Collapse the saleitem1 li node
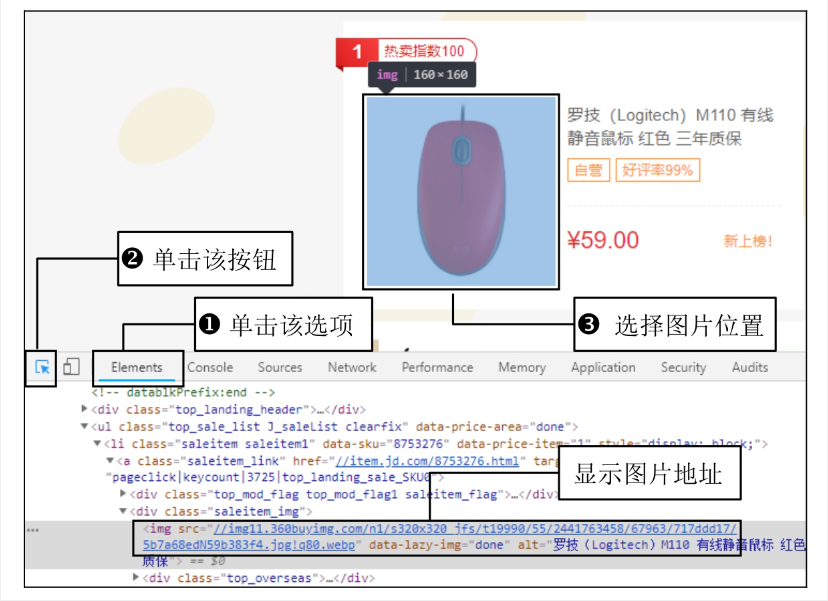This screenshot has width=828, height=601. [x=97, y=443]
